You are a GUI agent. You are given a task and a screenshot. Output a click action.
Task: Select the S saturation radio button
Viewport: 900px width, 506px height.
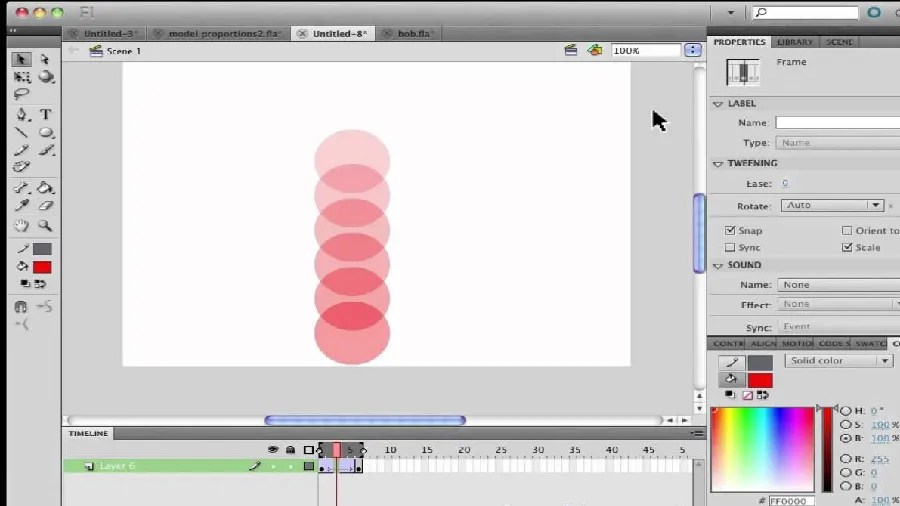pos(845,425)
